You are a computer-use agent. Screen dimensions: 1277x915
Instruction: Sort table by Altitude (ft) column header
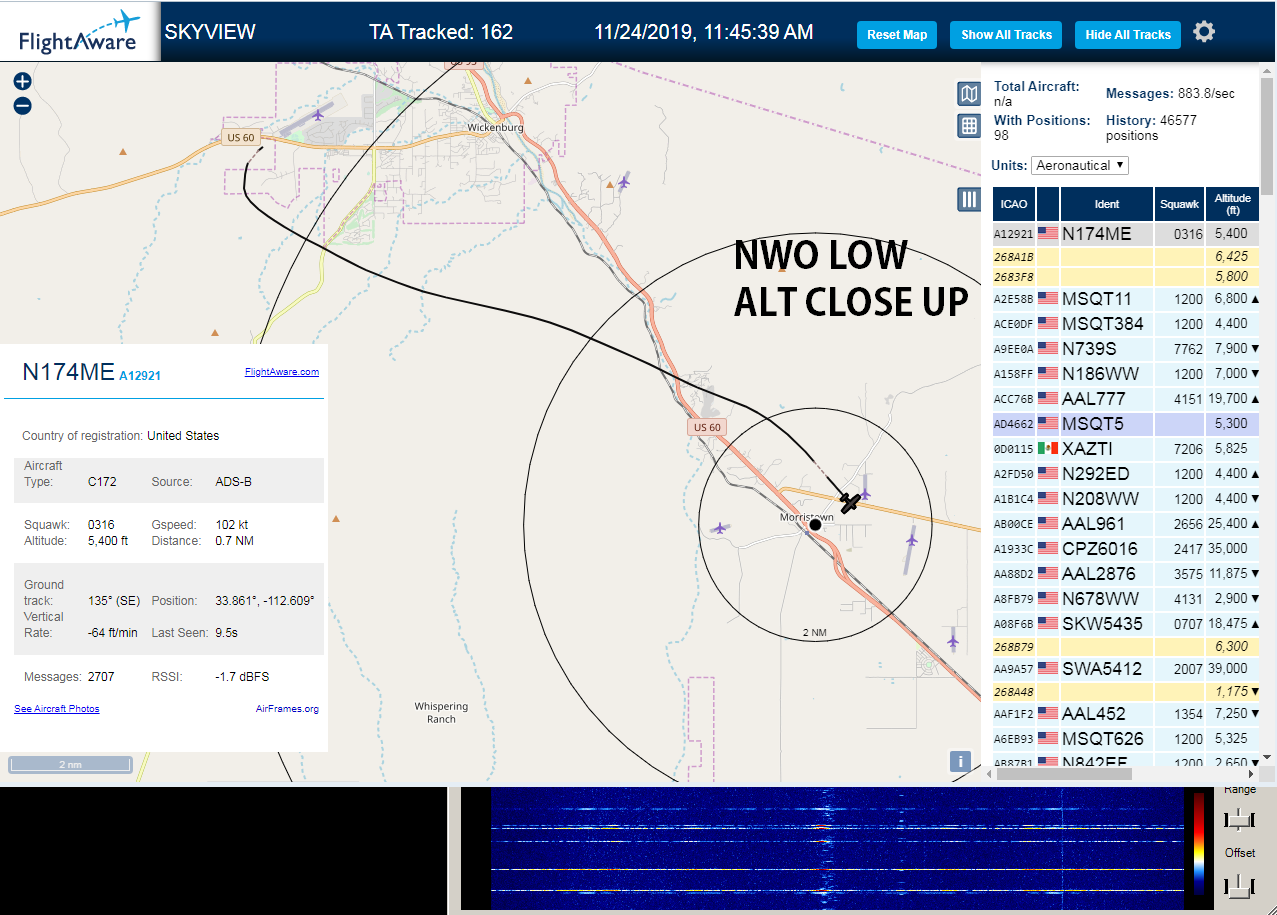pos(1233,204)
